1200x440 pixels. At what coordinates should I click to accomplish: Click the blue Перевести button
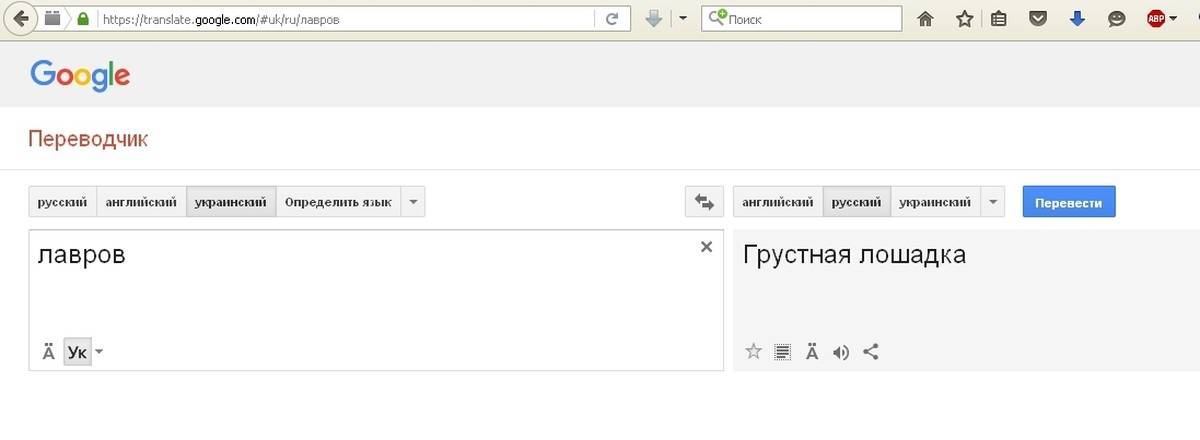1069,202
